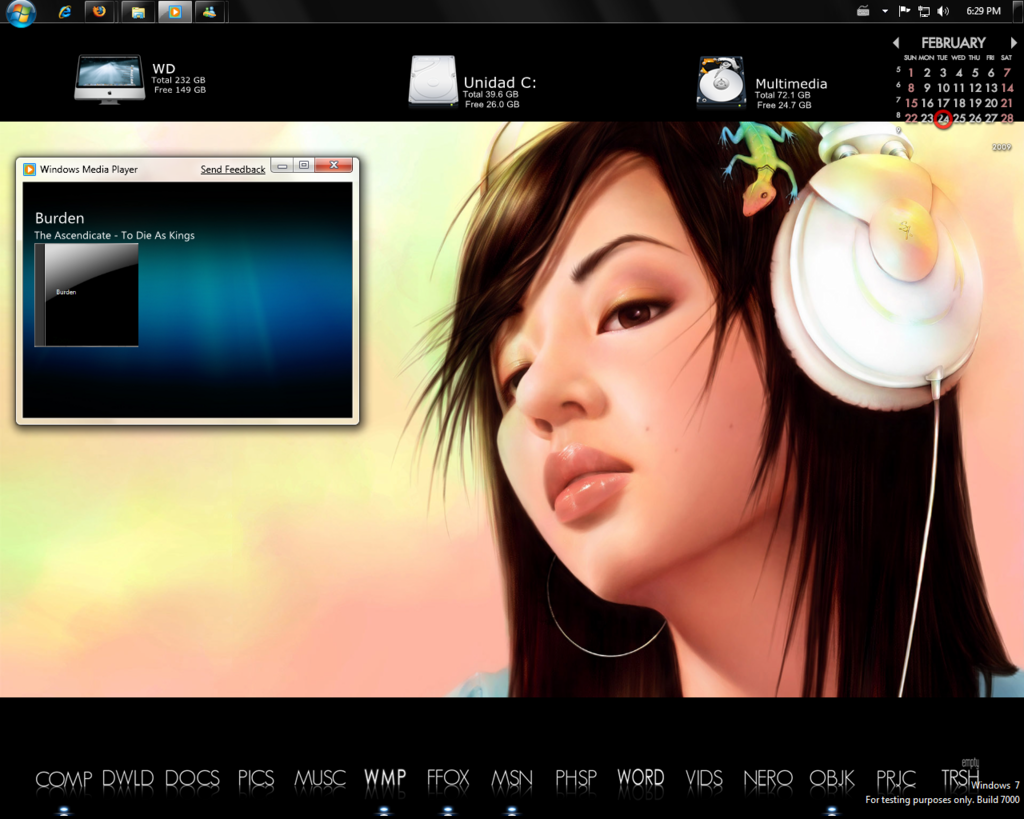Open the Unidad C: hard drive icon

(432, 81)
